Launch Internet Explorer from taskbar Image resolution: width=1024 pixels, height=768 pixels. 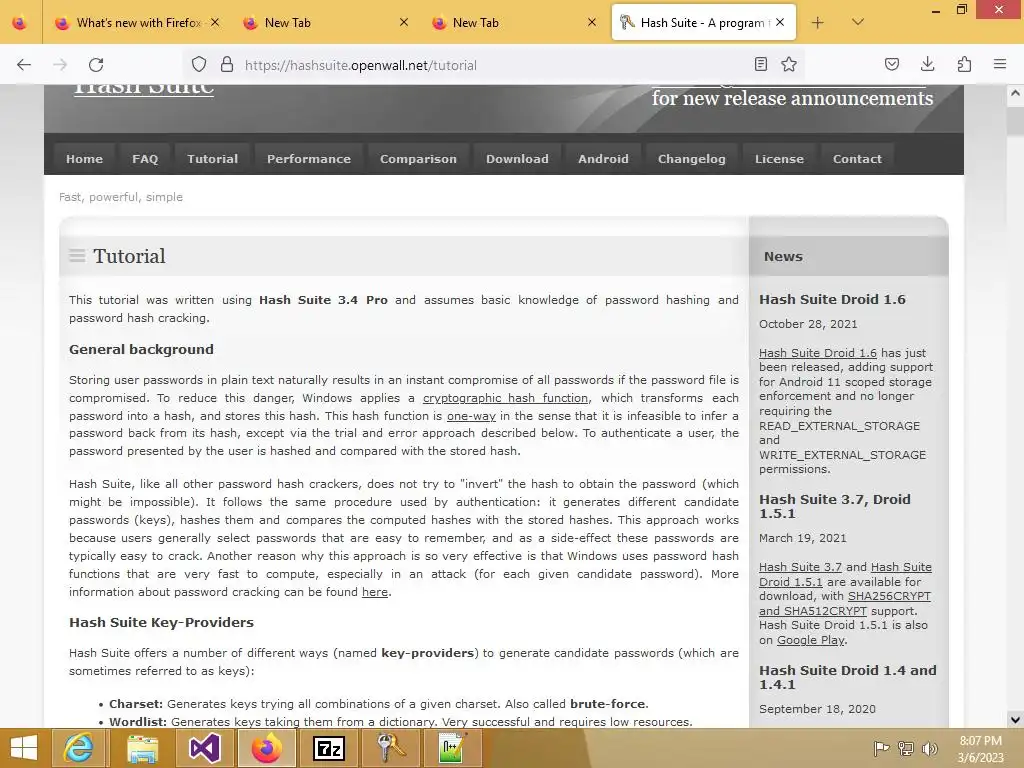(78, 748)
